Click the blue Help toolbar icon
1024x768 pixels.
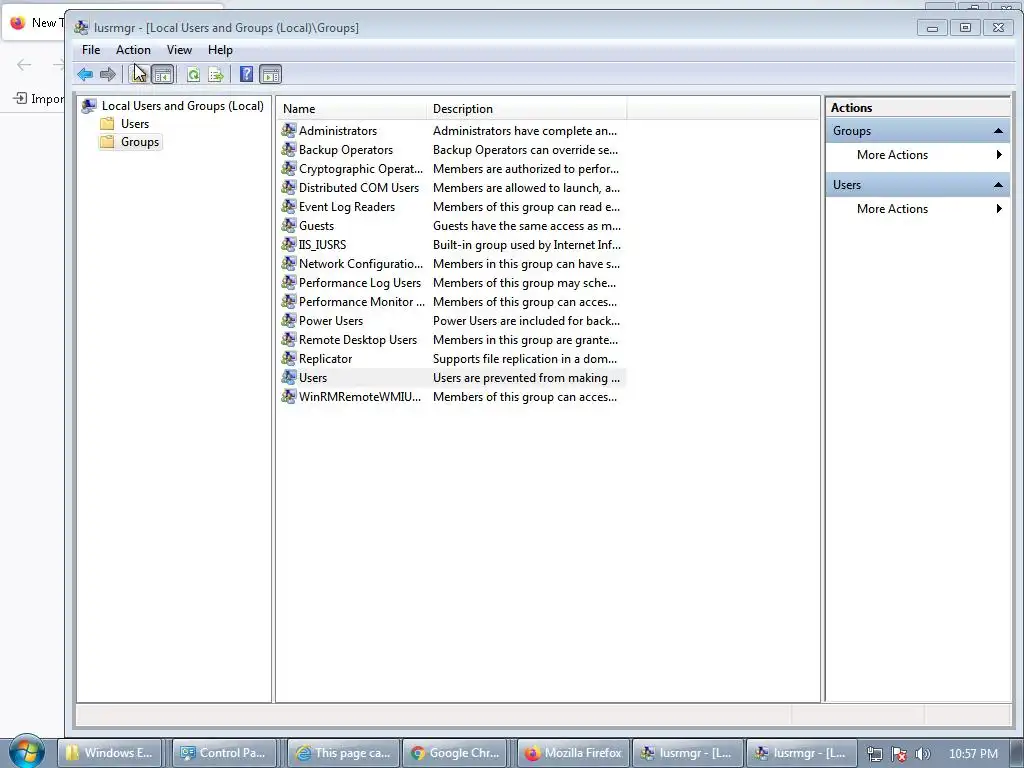[246, 74]
